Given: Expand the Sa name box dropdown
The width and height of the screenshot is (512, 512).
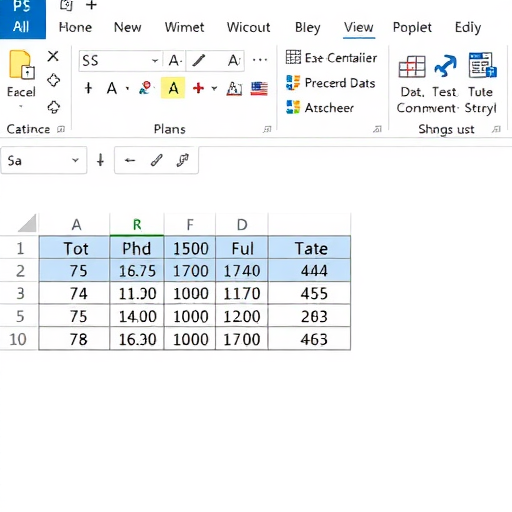Looking at the screenshot, I should pyautogui.click(x=75, y=160).
